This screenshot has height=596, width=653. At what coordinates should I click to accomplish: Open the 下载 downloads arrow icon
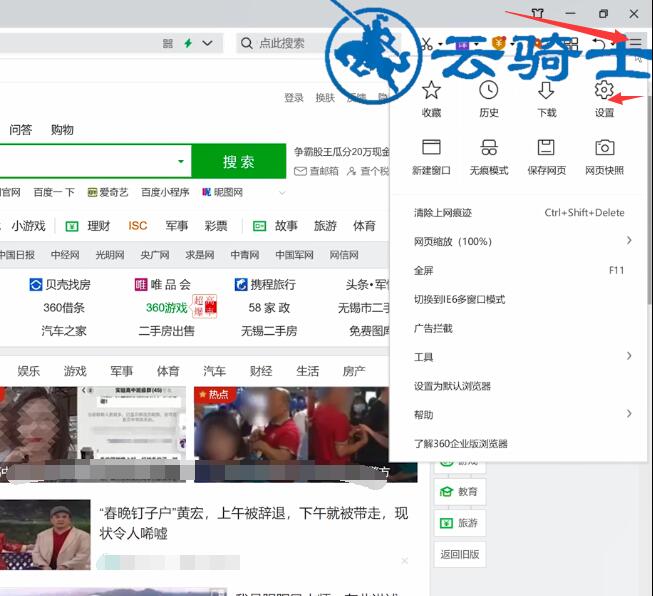pyautogui.click(x=546, y=90)
